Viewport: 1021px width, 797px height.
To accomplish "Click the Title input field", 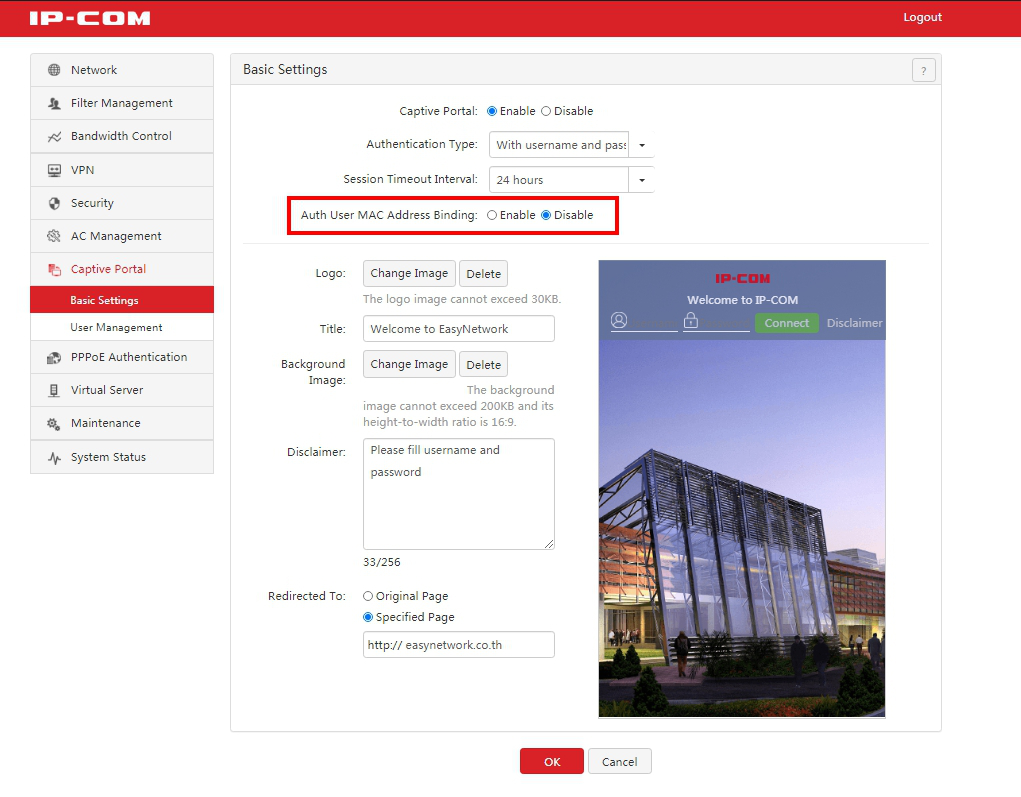I will pyautogui.click(x=458, y=329).
